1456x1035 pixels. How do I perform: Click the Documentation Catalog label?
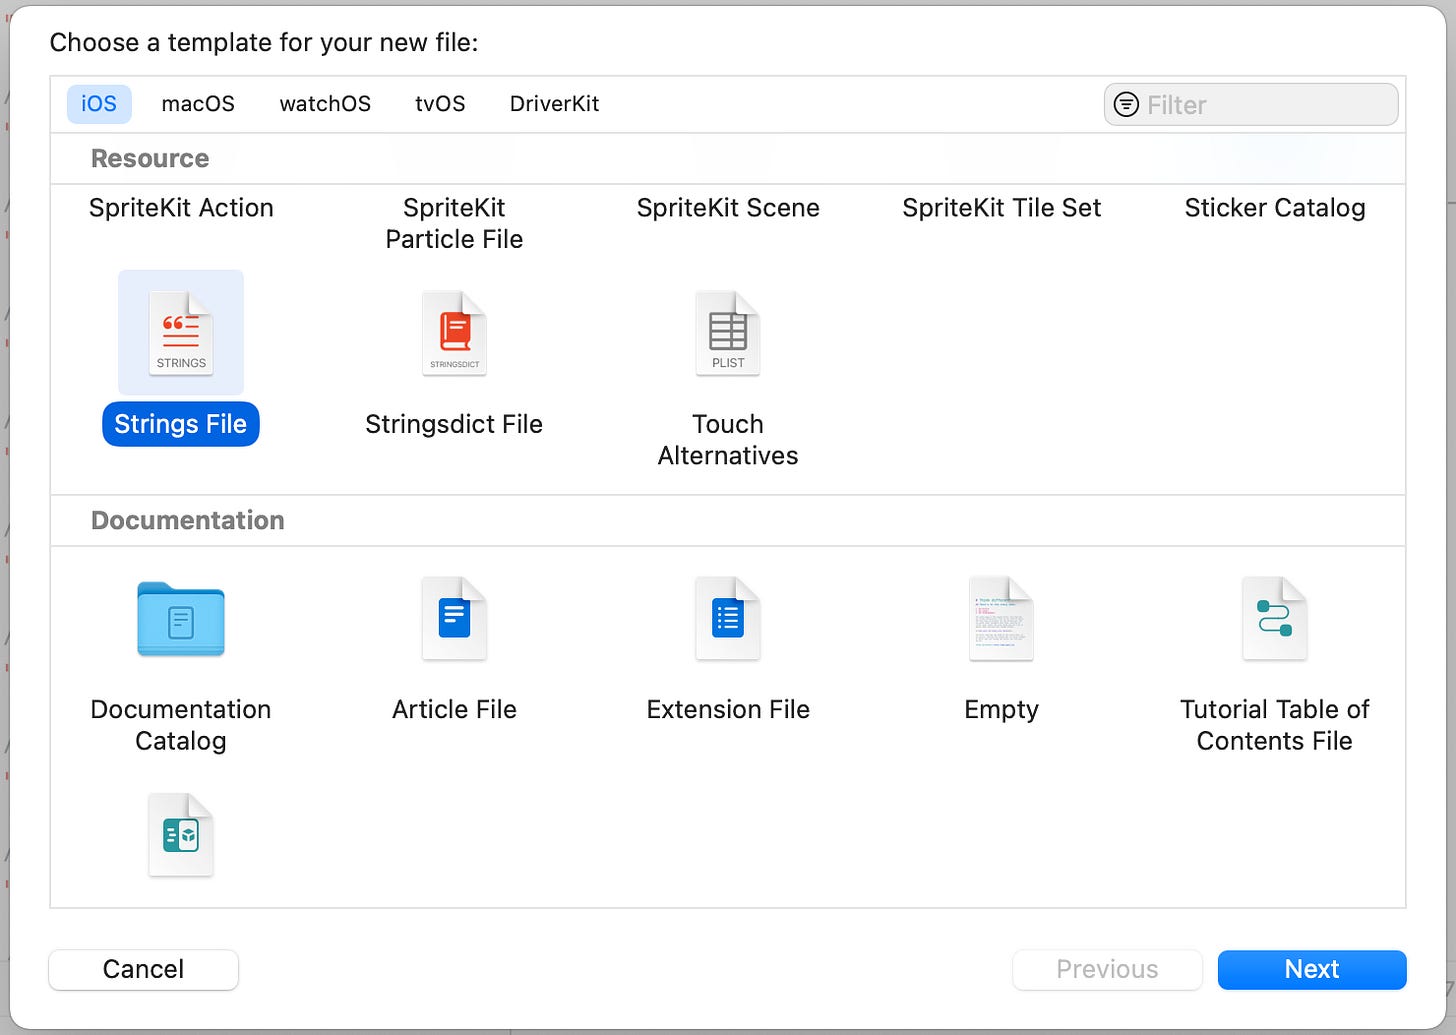point(181,725)
